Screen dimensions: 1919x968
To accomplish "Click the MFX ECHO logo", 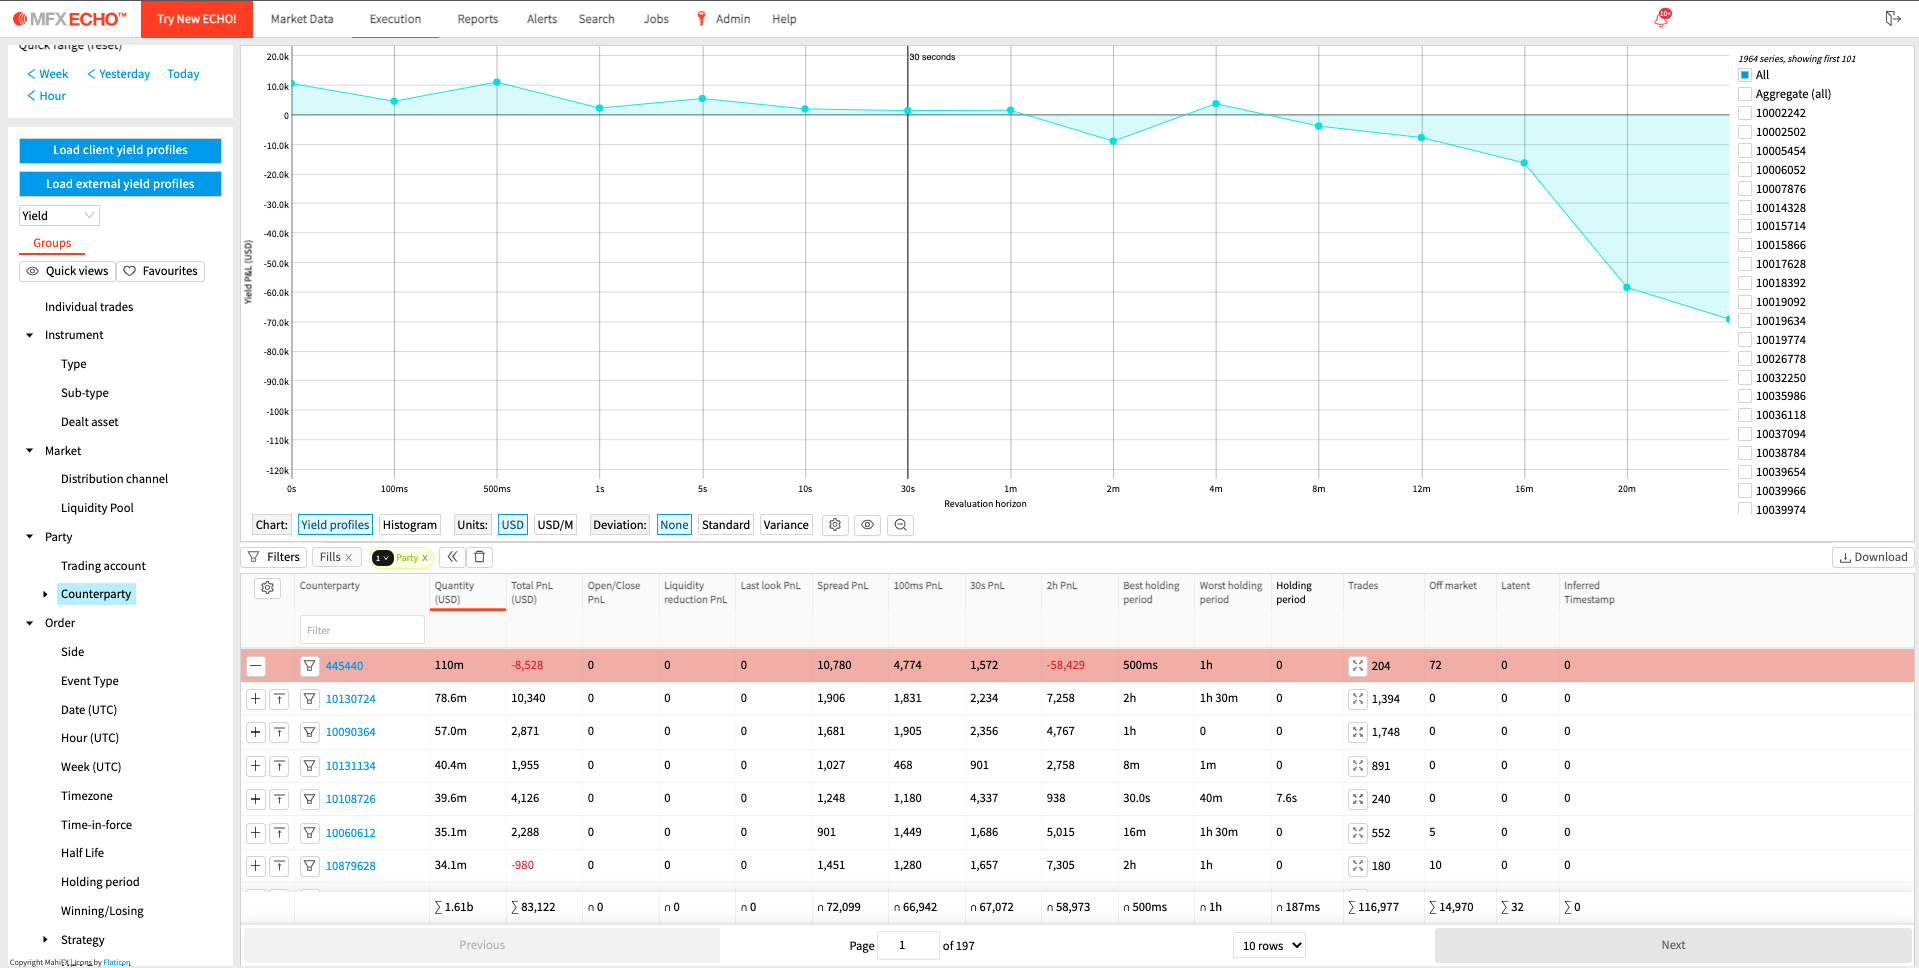I will click(70, 19).
